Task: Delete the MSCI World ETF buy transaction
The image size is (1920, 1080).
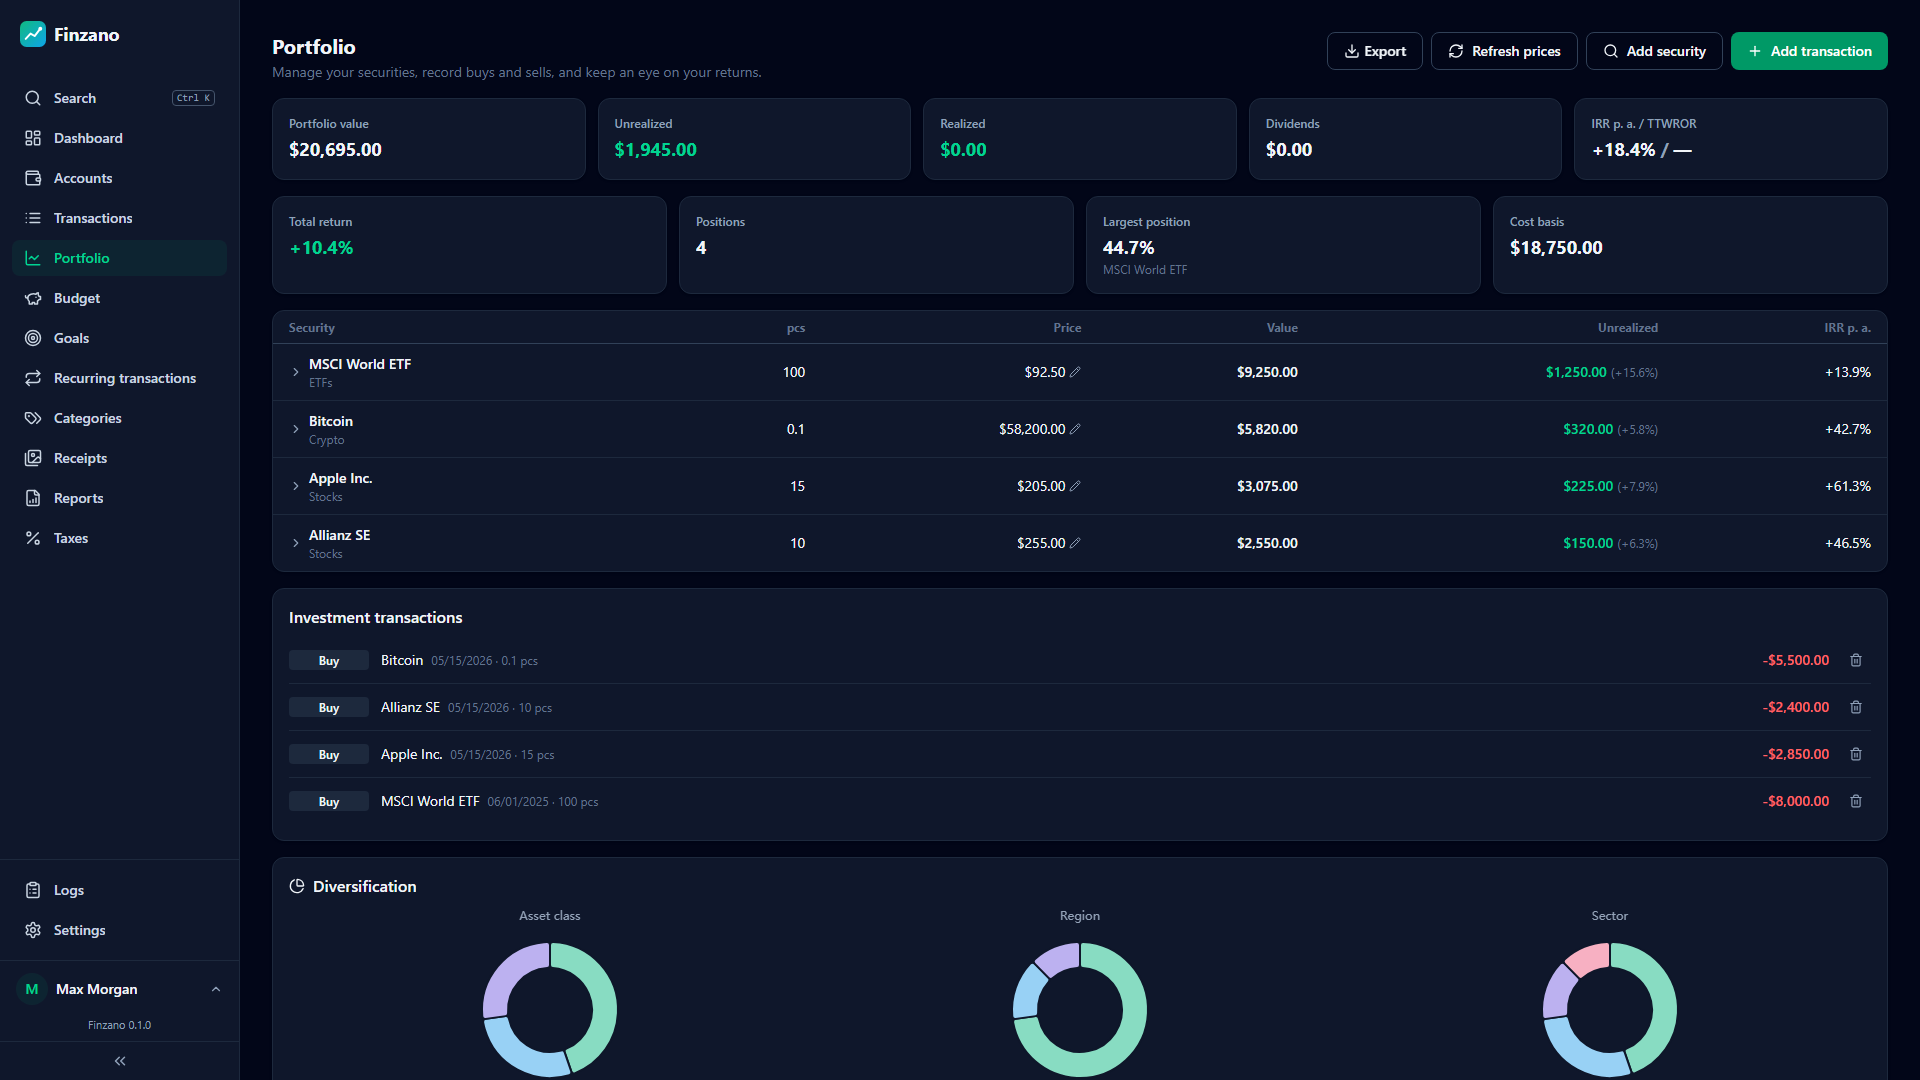Action: tap(1856, 801)
